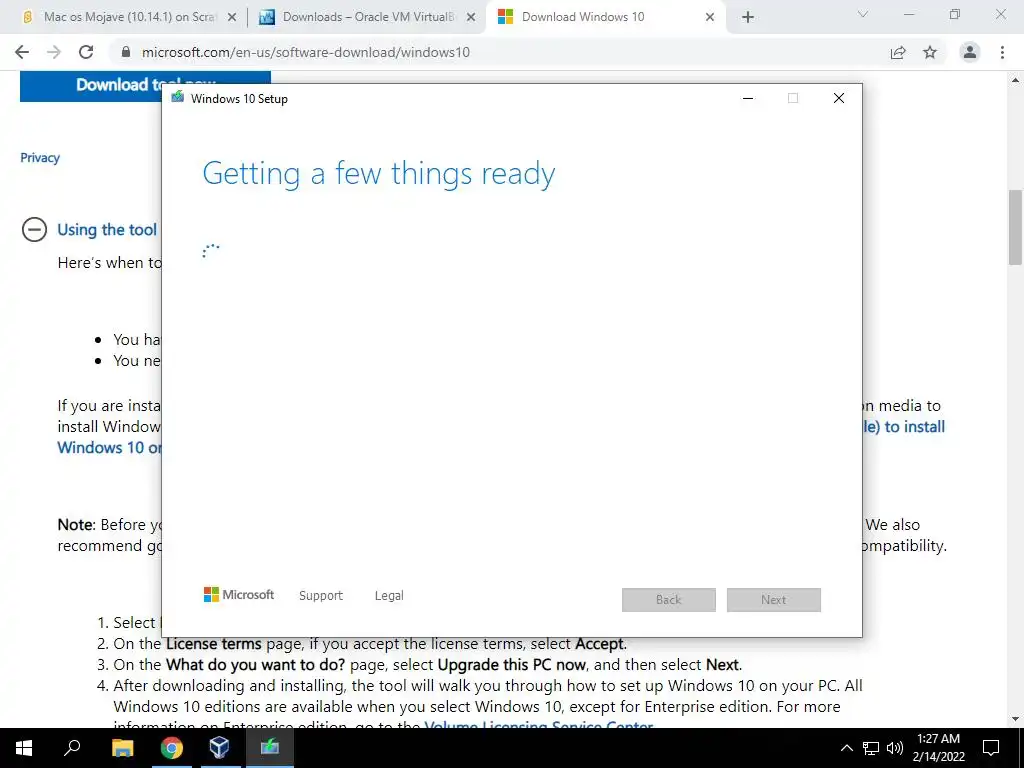Screen dimensions: 1024x768
Task: Open Google Chrome from the taskbar
Action: (x=172, y=748)
